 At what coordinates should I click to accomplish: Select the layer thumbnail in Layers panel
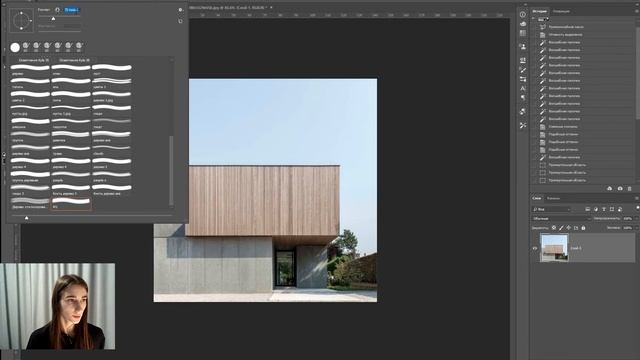554,248
